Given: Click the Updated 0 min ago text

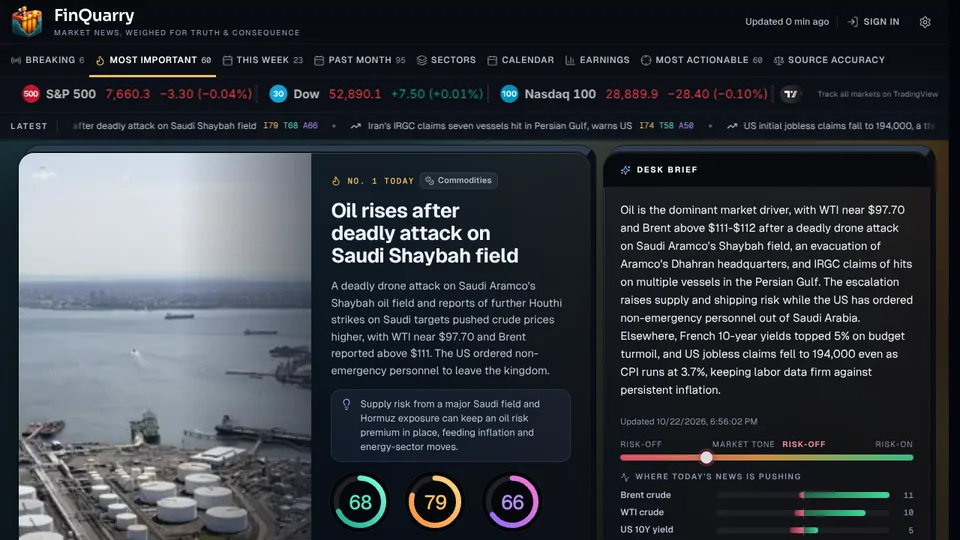Looking at the screenshot, I should coord(787,22).
